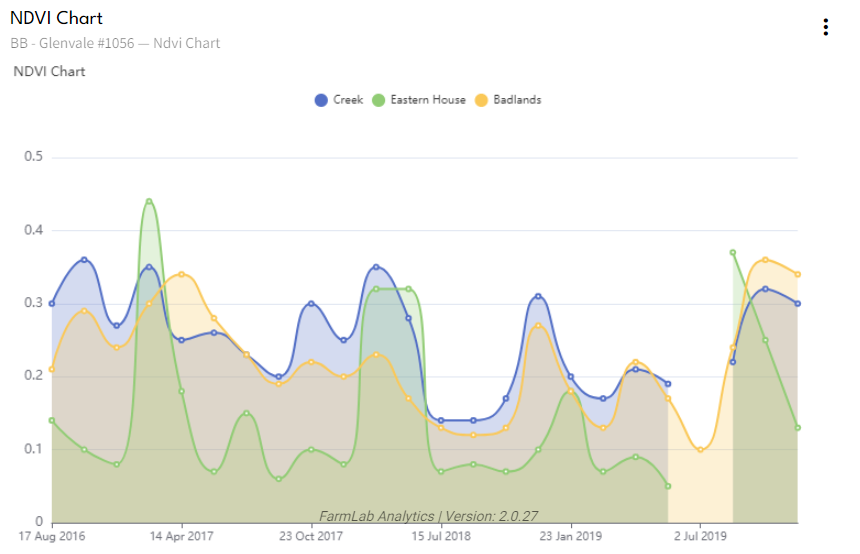This screenshot has height=554, width=860.
Task: Click the green Eastern House legend dot
Action: (378, 100)
